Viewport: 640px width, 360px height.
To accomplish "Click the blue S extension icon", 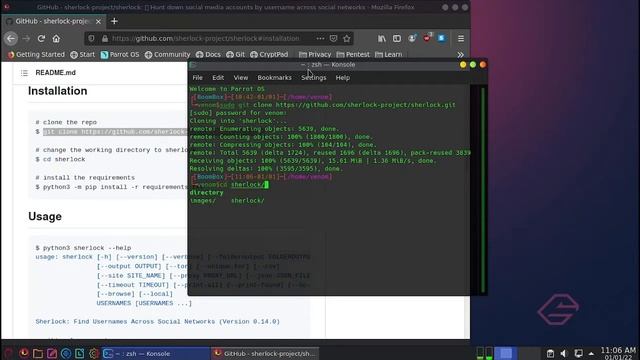I will (x=441, y=38).
